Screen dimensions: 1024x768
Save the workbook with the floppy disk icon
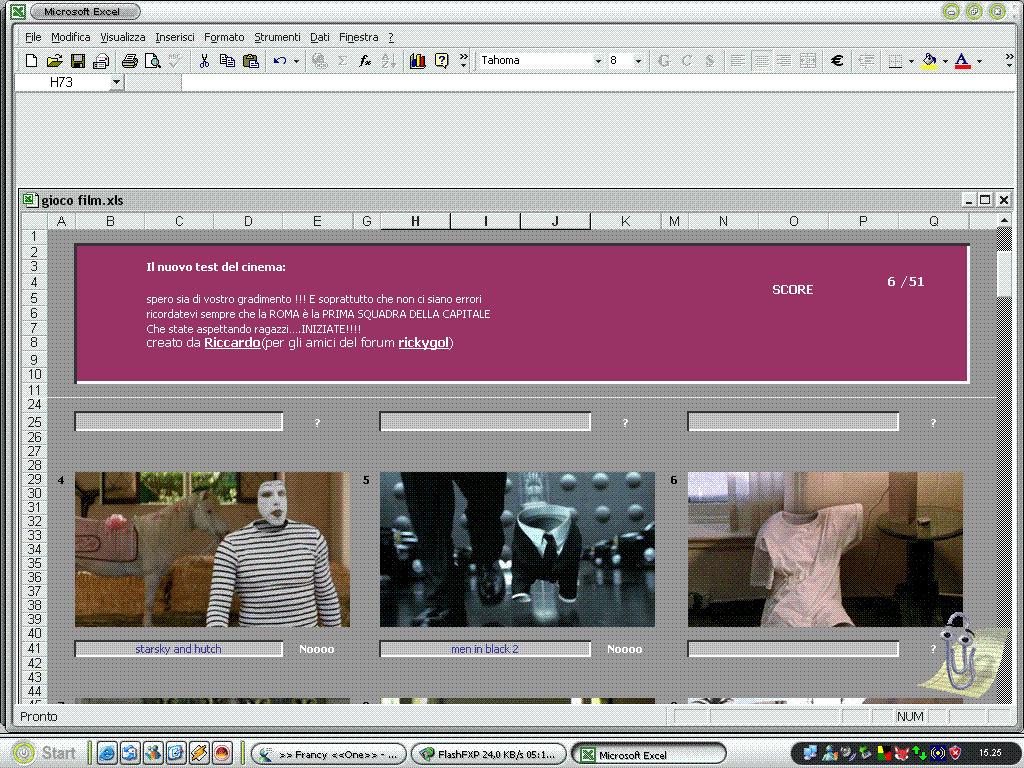[78, 61]
